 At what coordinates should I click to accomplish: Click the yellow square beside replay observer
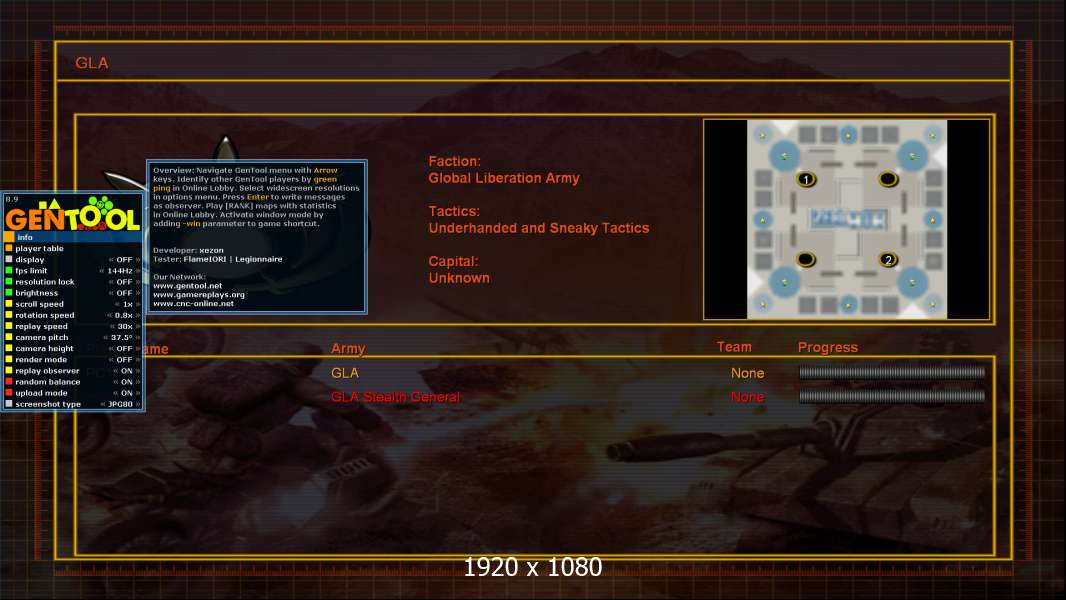[9, 370]
